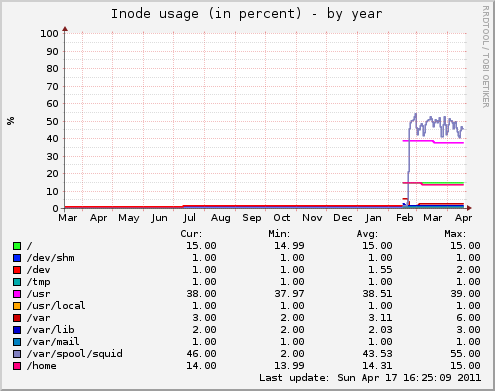Click the Oct label on x-axis
Viewport: 495px width, 391px height.
coord(282,218)
